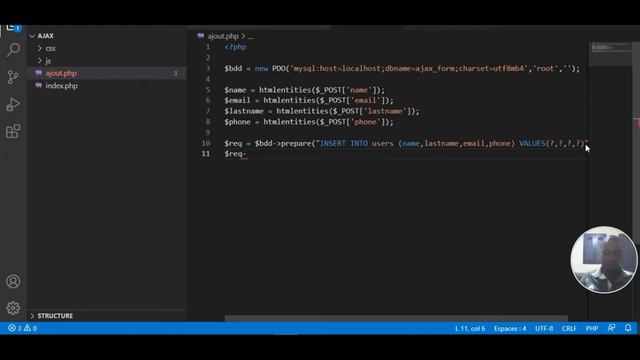Image resolution: width=640 pixels, height=360 pixels.
Task: Click the horizontal editor scrollbar
Action: click(396, 318)
